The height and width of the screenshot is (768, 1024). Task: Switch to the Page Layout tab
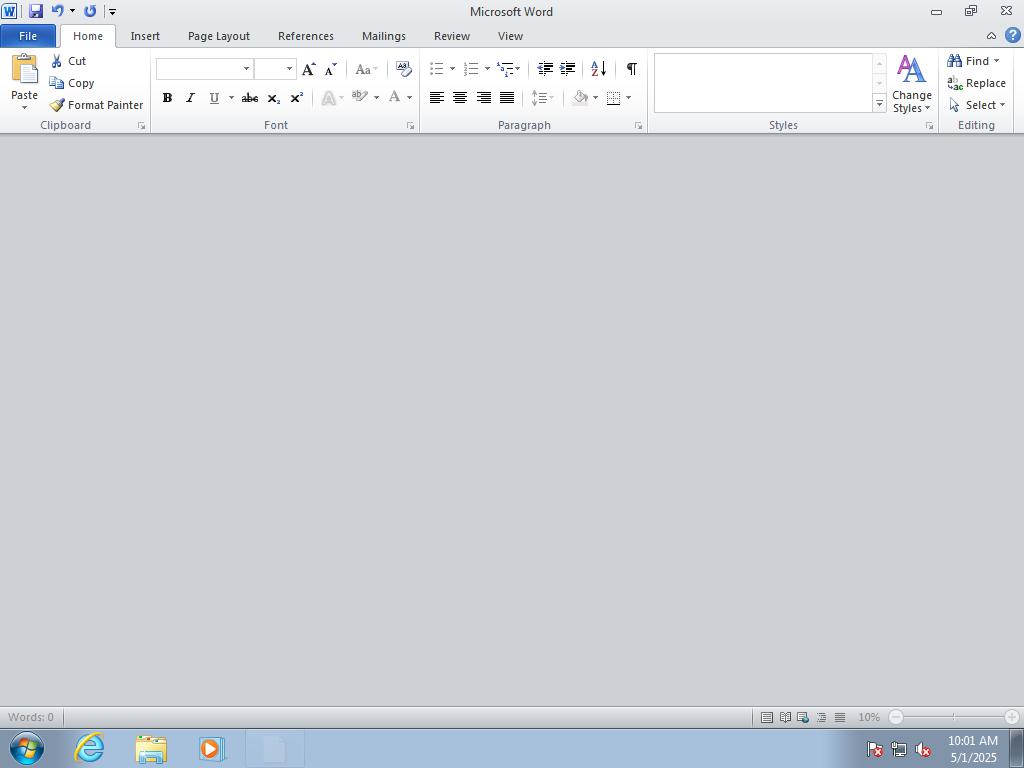point(219,36)
